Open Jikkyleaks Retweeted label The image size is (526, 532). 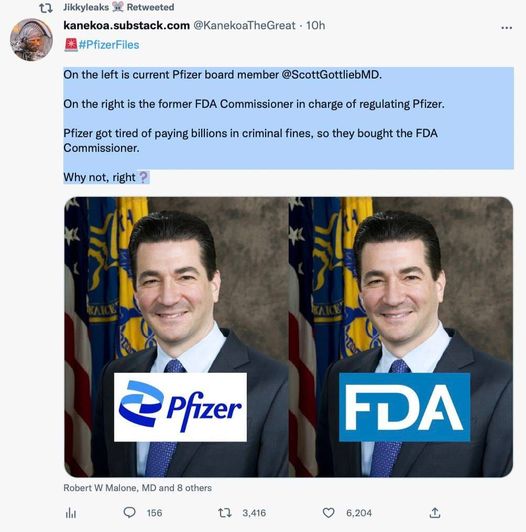[119, 7]
